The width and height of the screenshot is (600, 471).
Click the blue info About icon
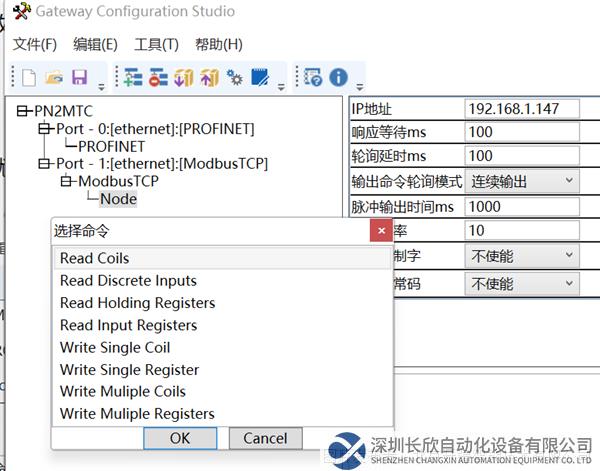pos(338,77)
